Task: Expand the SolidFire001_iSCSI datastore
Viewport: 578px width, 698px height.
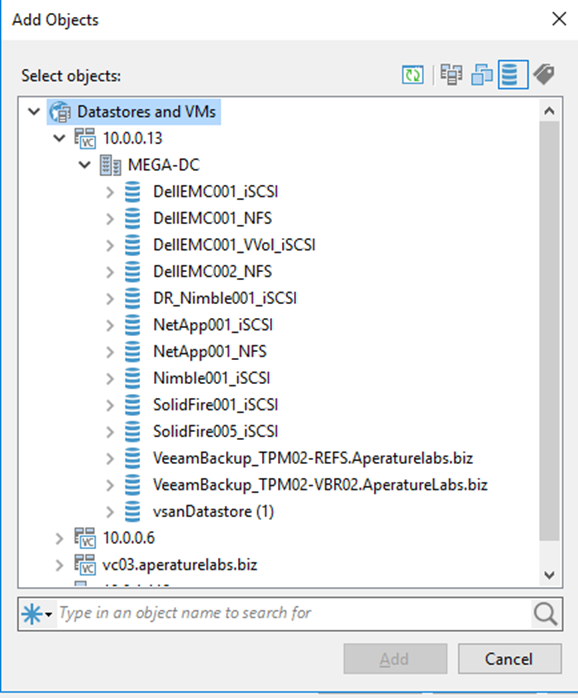Action: (x=110, y=406)
